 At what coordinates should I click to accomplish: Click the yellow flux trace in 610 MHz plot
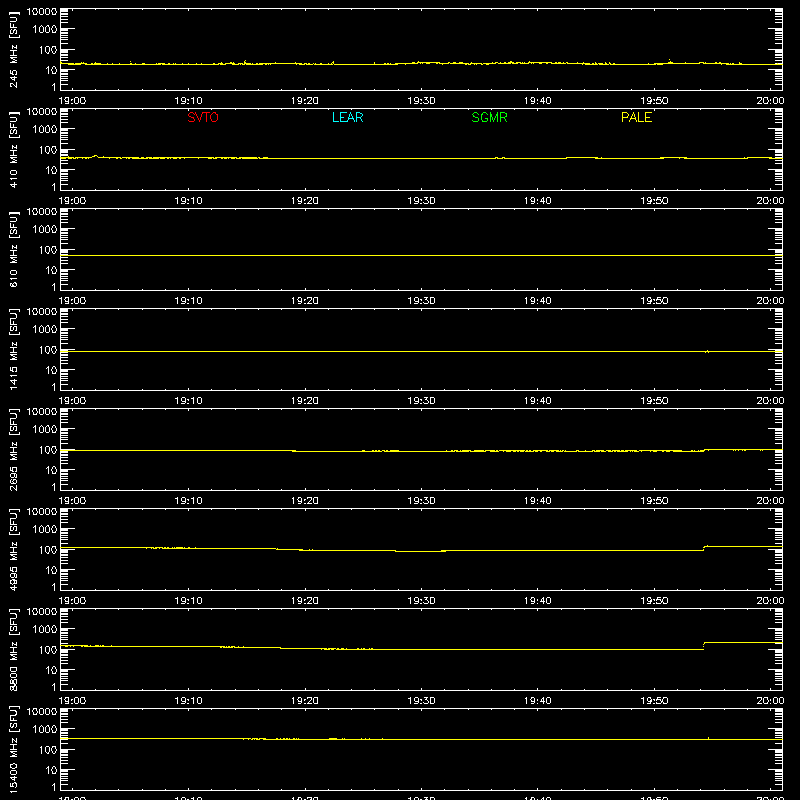click(421, 255)
